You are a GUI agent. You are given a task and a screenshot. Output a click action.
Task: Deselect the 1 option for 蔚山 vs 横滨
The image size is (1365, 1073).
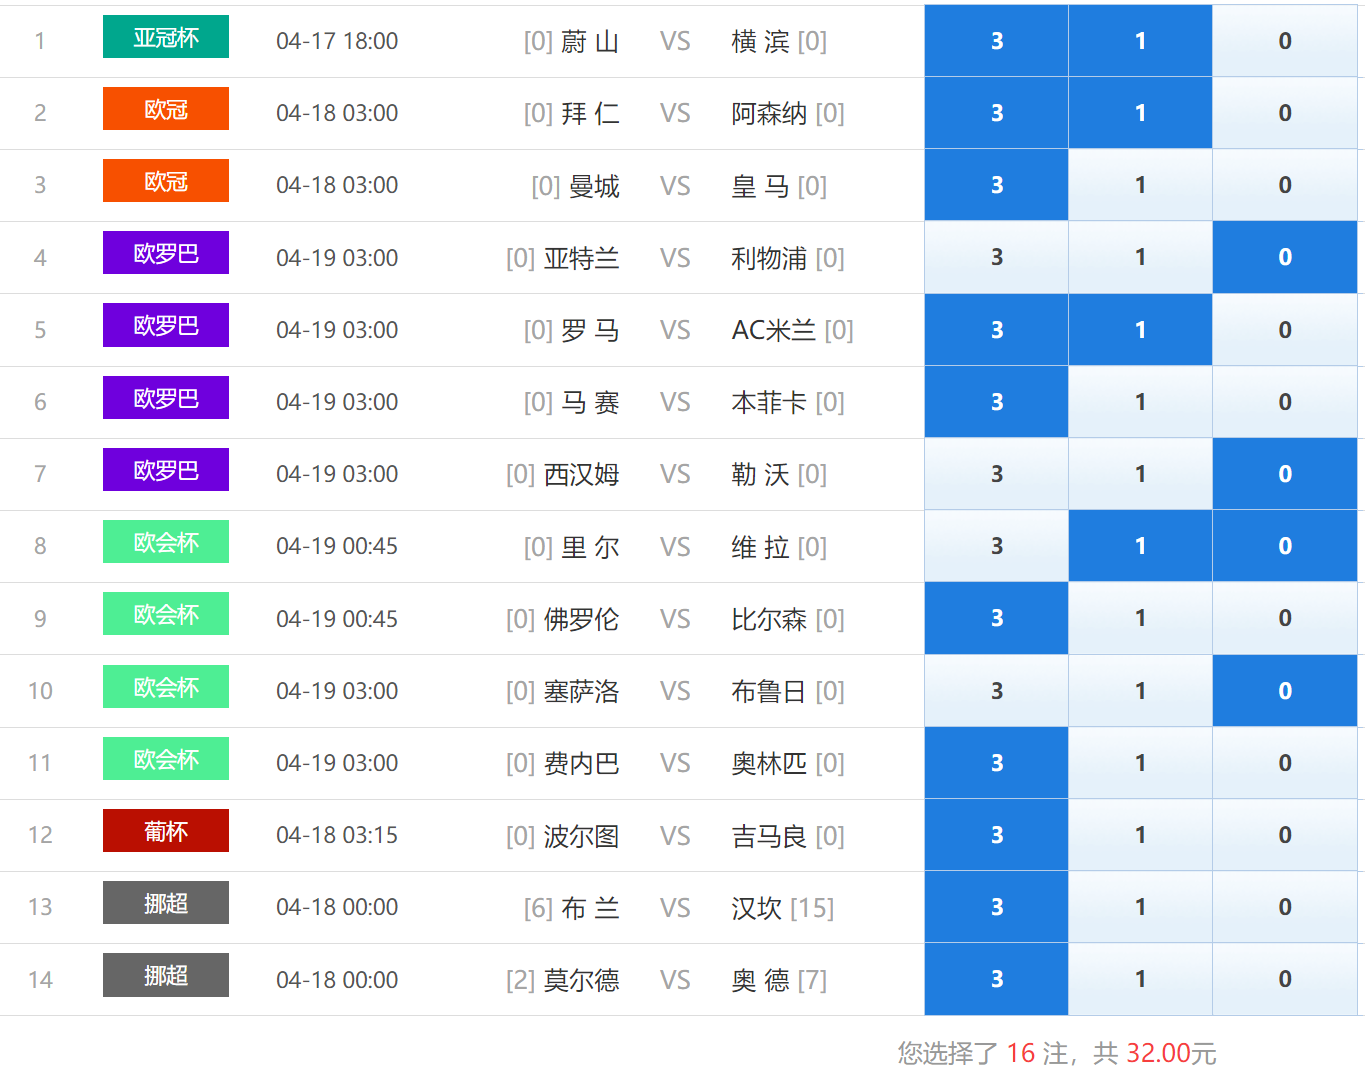point(1140,41)
